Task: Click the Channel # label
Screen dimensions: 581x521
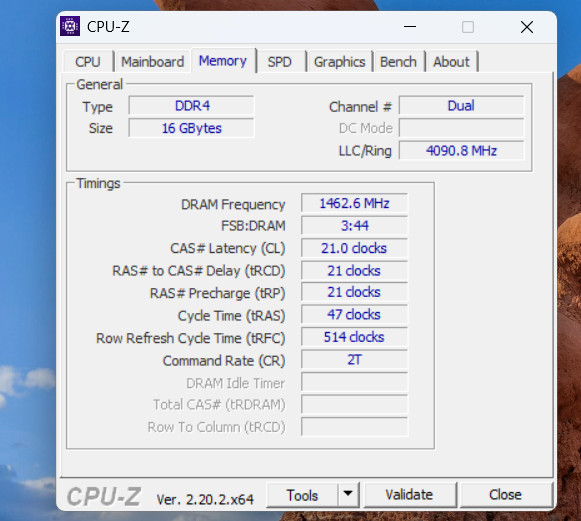Action: 360,107
